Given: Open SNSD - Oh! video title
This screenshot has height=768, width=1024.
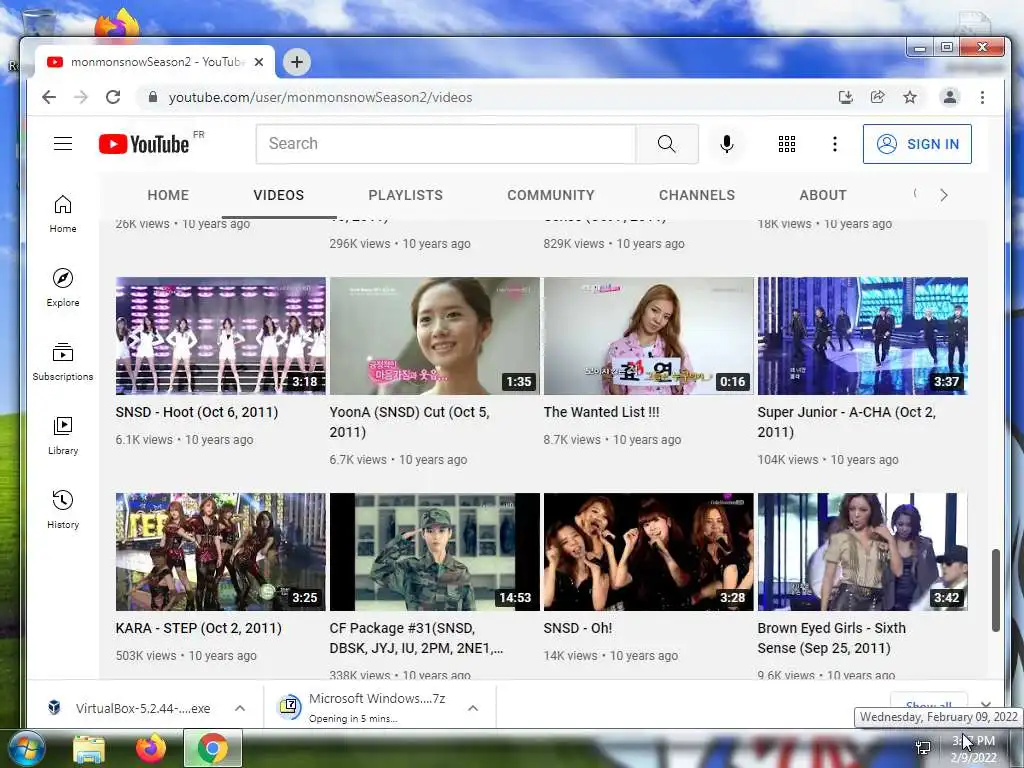Looking at the screenshot, I should pos(577,628).
